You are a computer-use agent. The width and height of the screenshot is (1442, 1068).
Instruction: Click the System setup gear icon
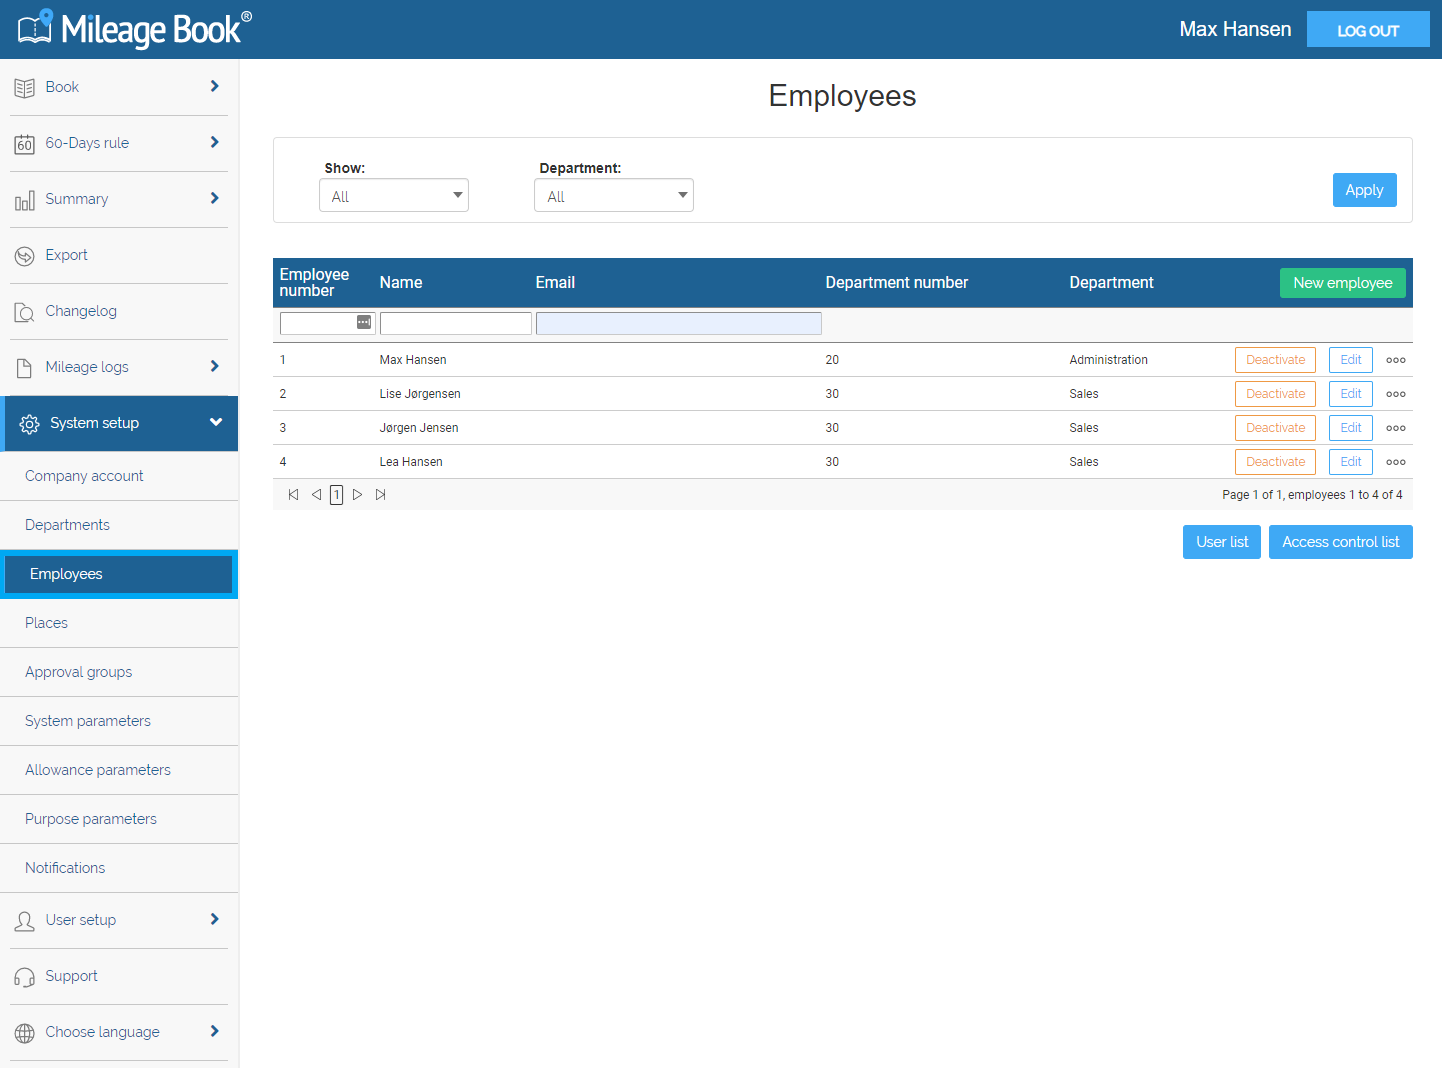point(30,424)
